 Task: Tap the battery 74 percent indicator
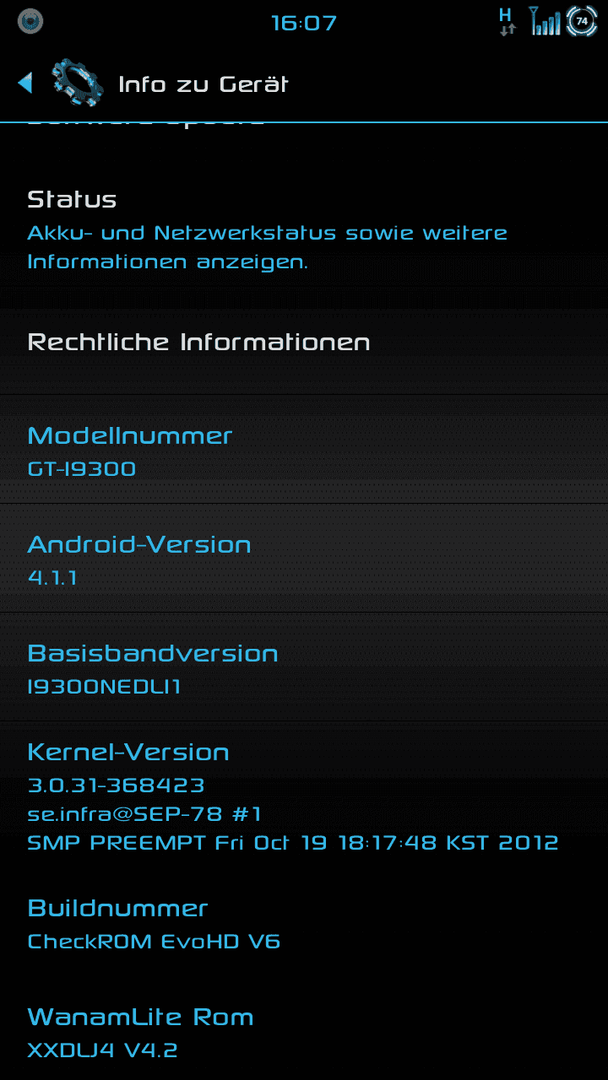(x=581, y=21)
